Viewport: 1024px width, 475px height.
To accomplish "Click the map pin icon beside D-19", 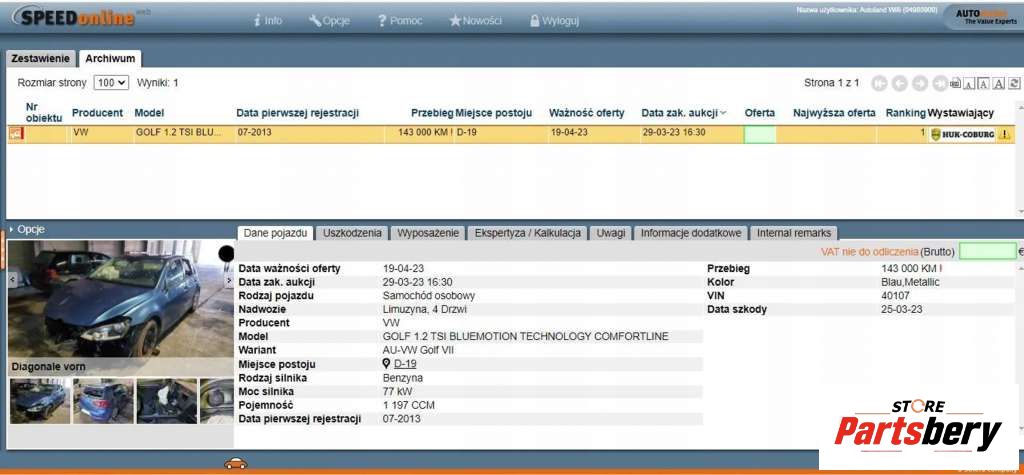I will click(x=386, y=364).
